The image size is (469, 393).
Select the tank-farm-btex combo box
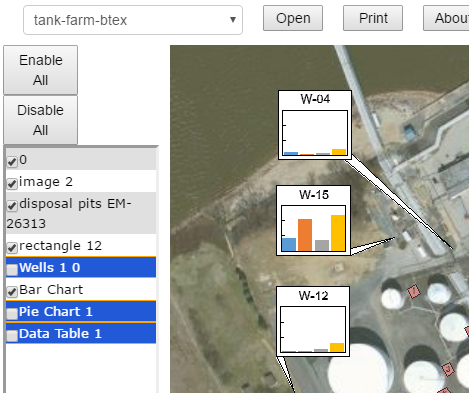[x=133, y=20]
